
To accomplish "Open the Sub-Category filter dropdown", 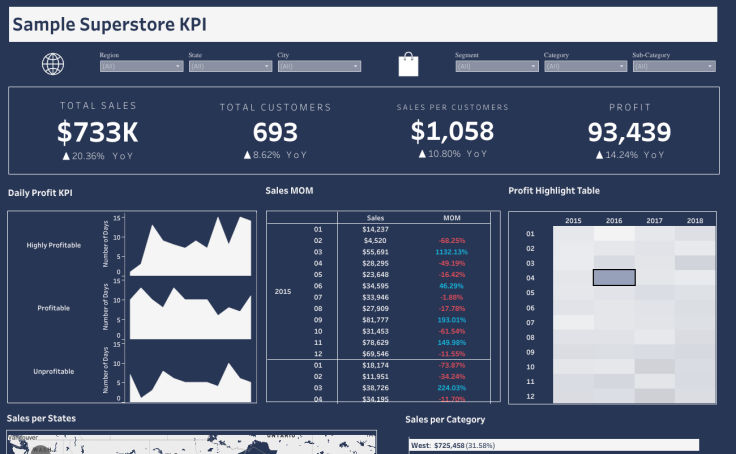I will click(x=673, y=66).
